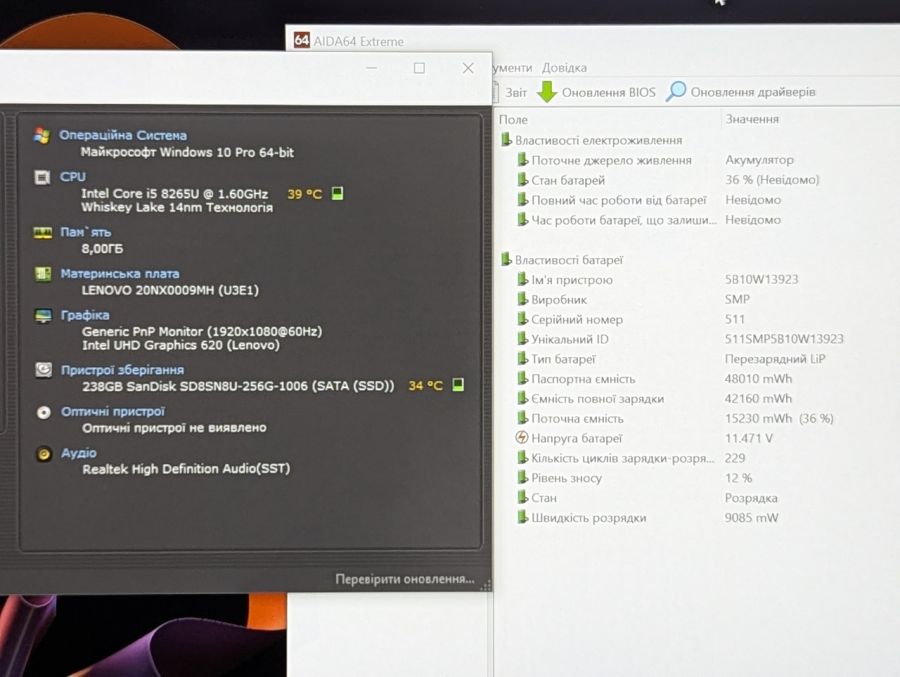This screenshot has width=900, height=677.
Task: Select the 36 % (Невідомо) value
Action: coord(772,180)
